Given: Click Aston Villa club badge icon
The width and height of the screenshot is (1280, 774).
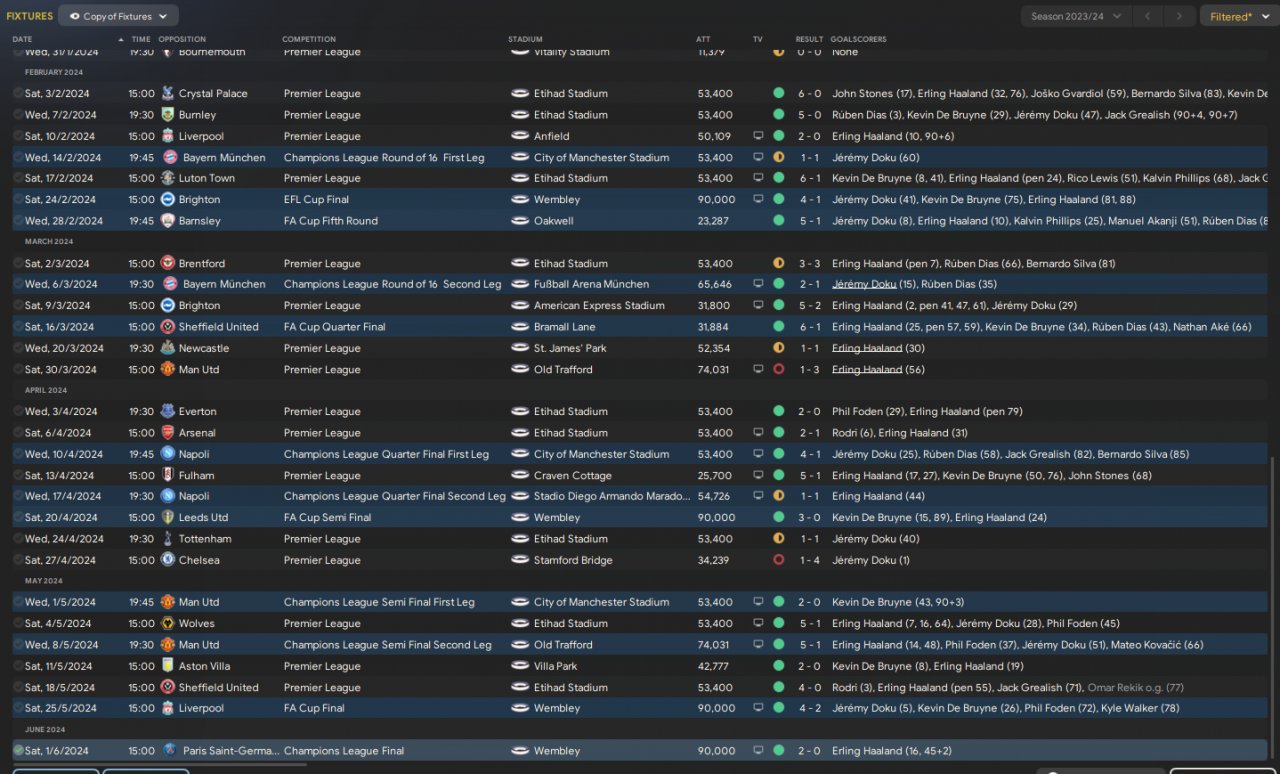Looking at the screenshot, I should (167, 666).
